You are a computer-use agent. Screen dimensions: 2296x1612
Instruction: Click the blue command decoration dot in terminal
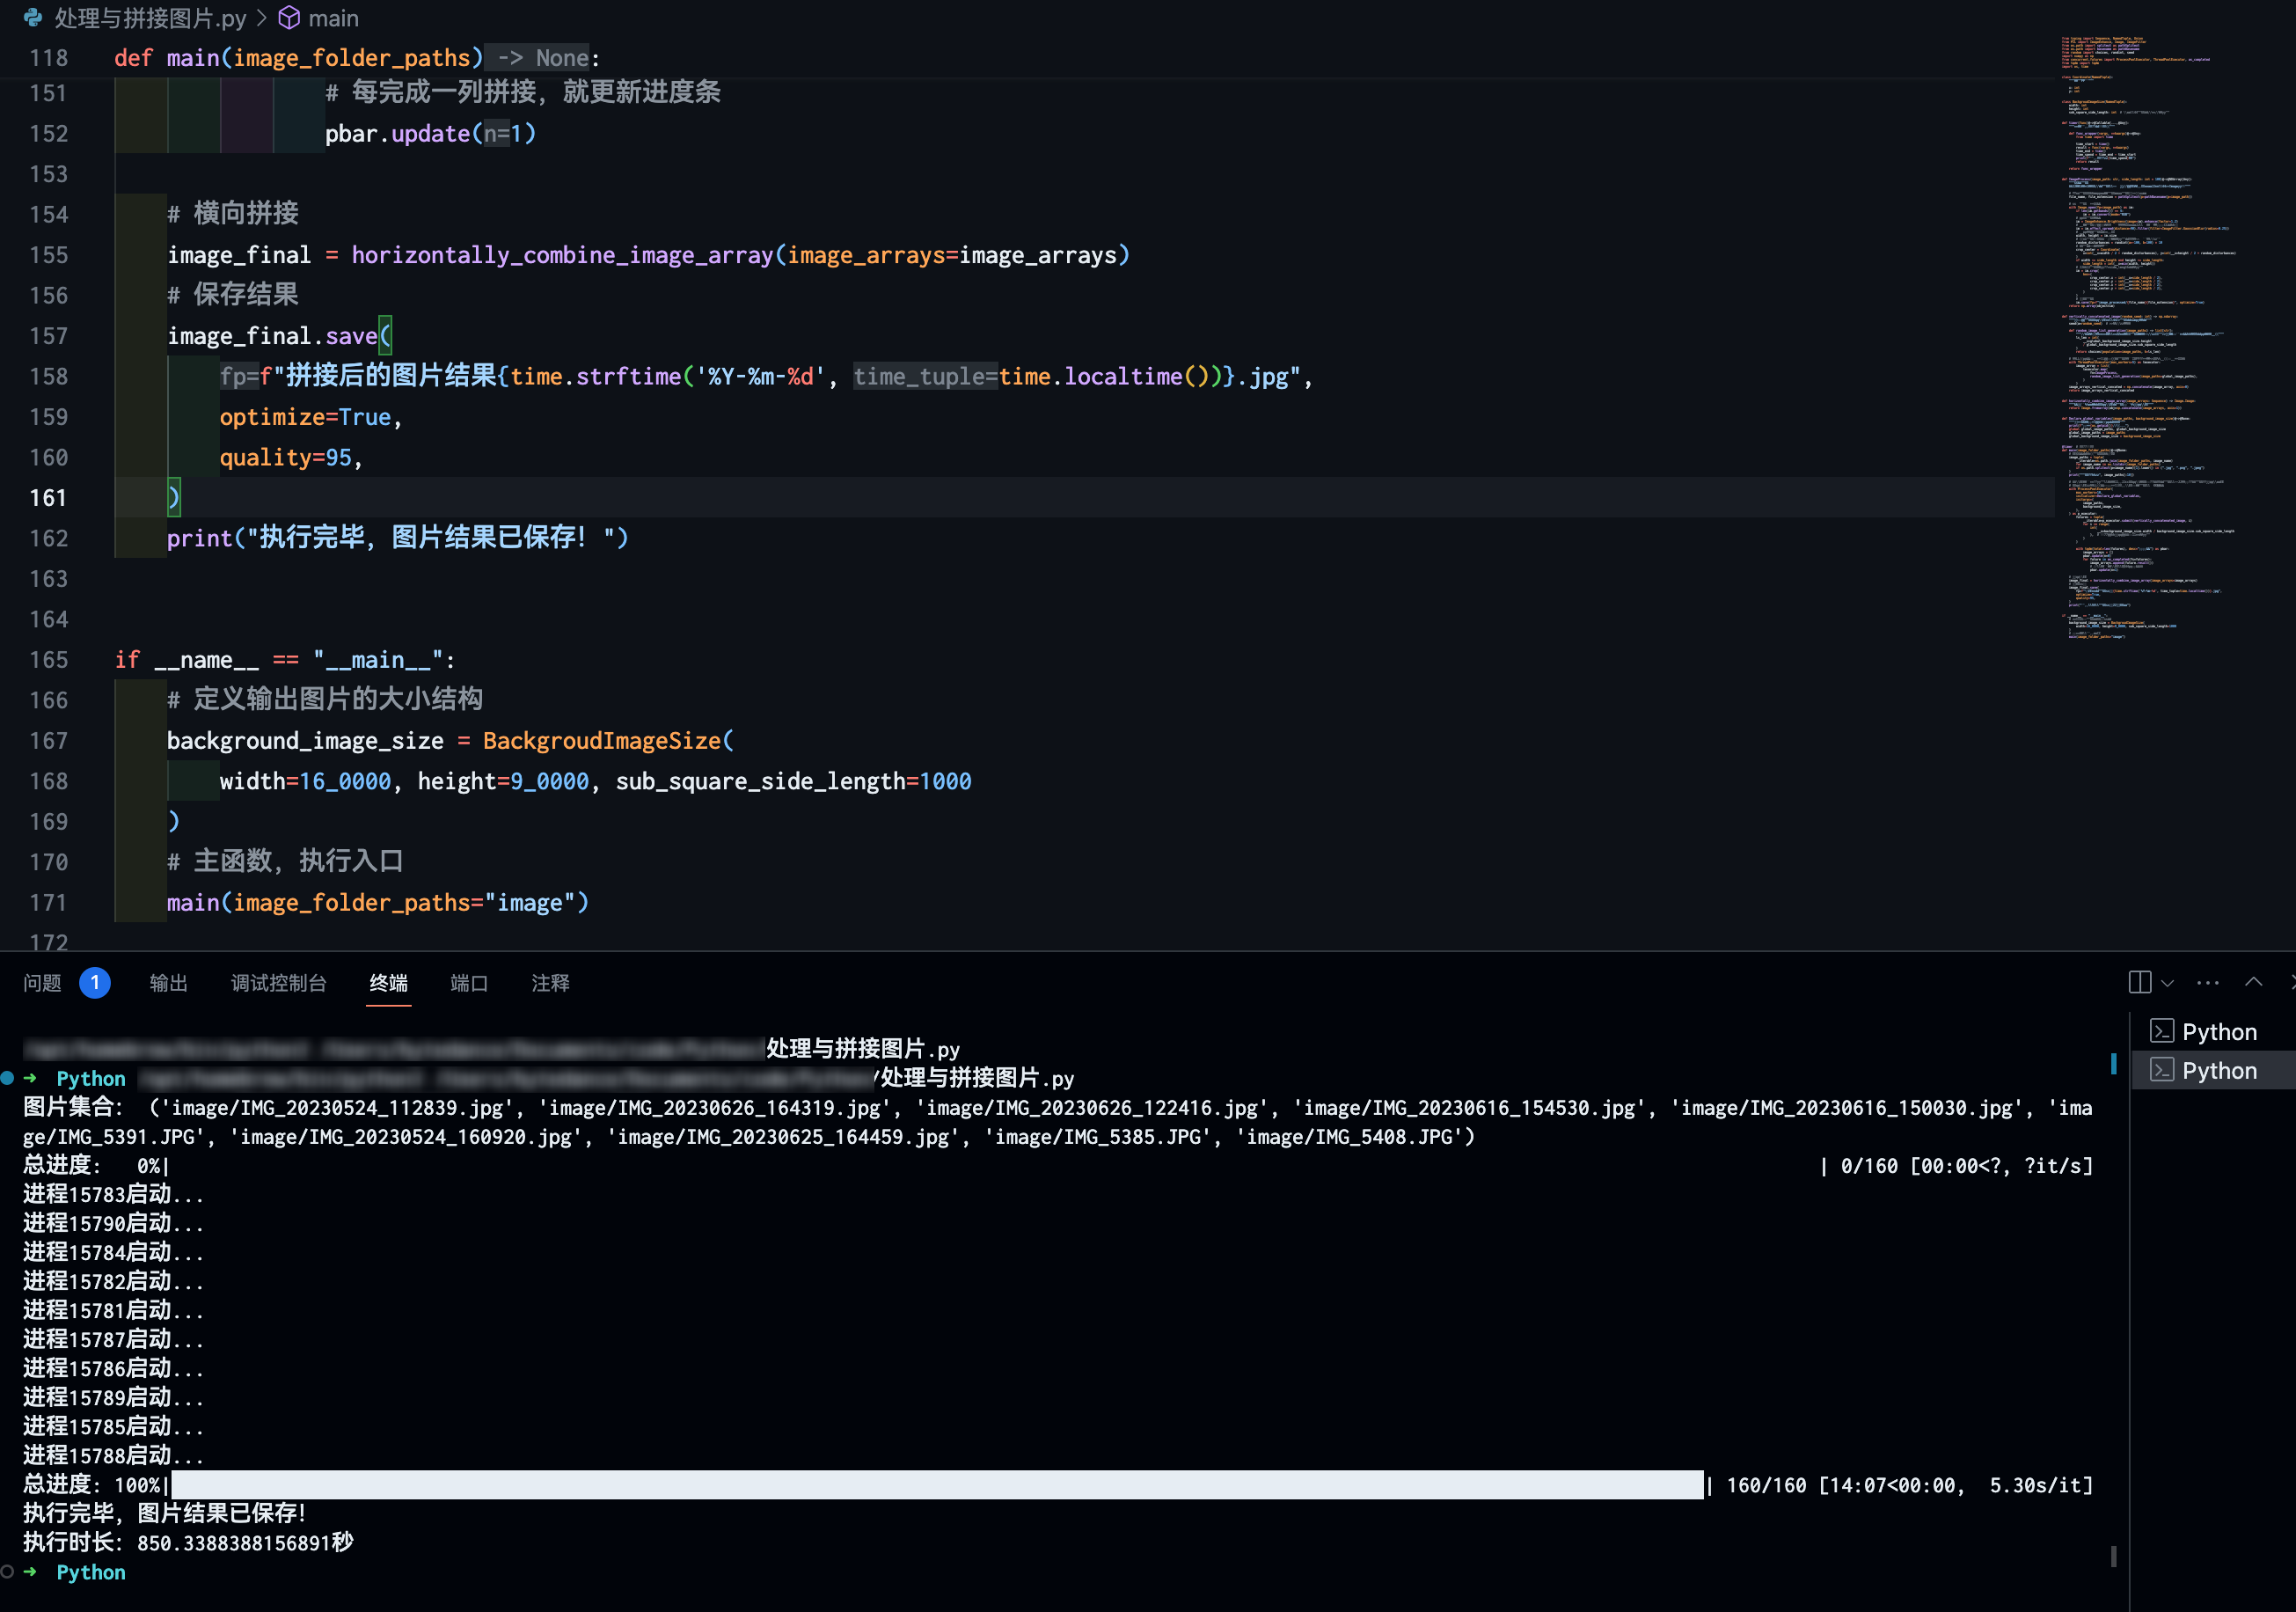pyautogui.click(x=8, y=1078)
